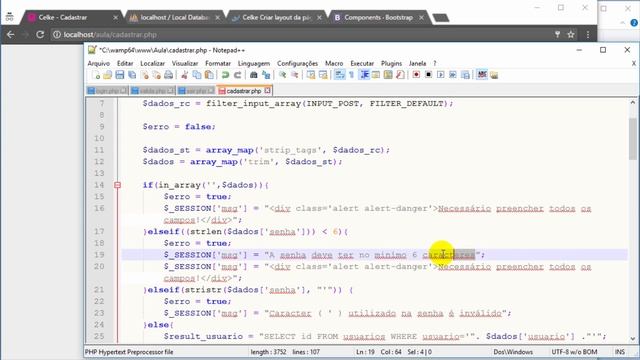Paste from the clipboard toolbar icon

209,75
